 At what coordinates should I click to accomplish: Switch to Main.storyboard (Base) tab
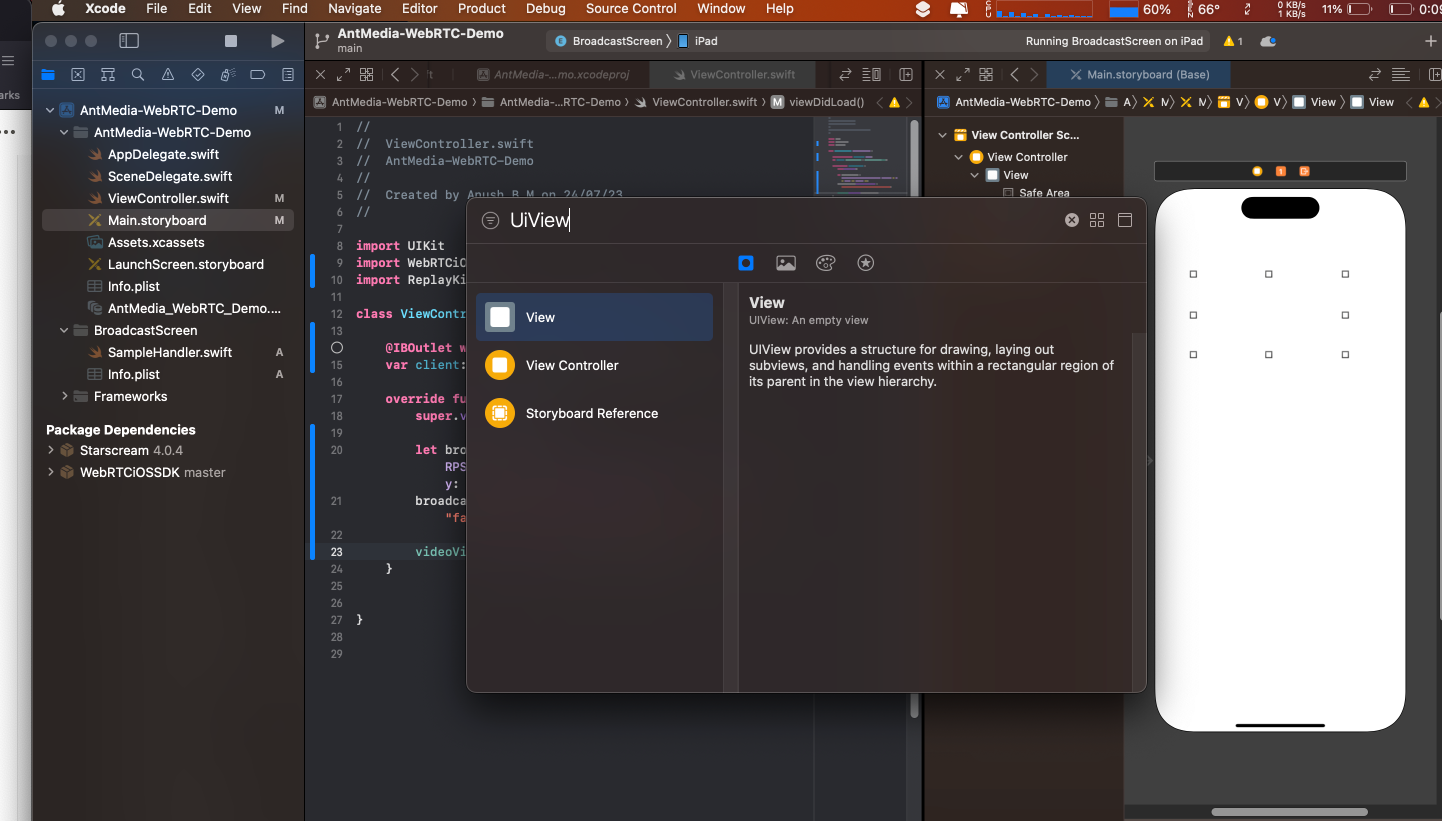[x=1139, y=75]
